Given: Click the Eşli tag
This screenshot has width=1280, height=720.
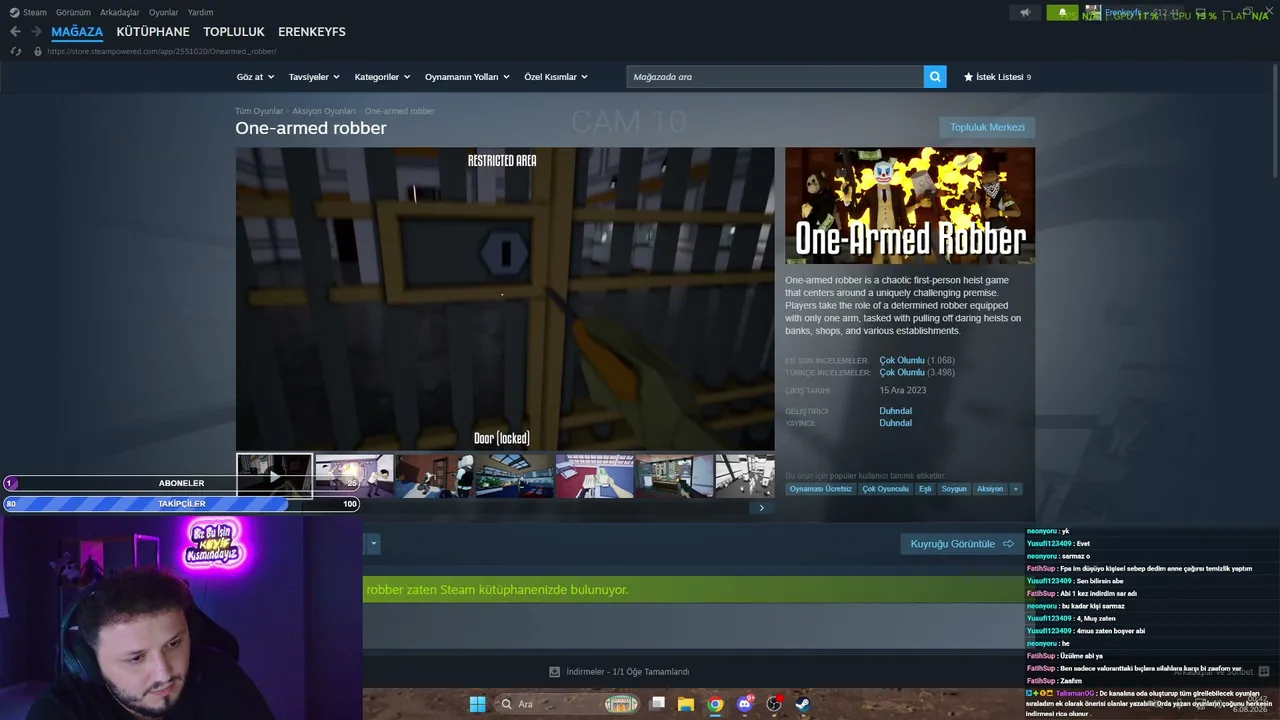Looking at the screenshot, I should pyautogui.click(x=925, y=489).
